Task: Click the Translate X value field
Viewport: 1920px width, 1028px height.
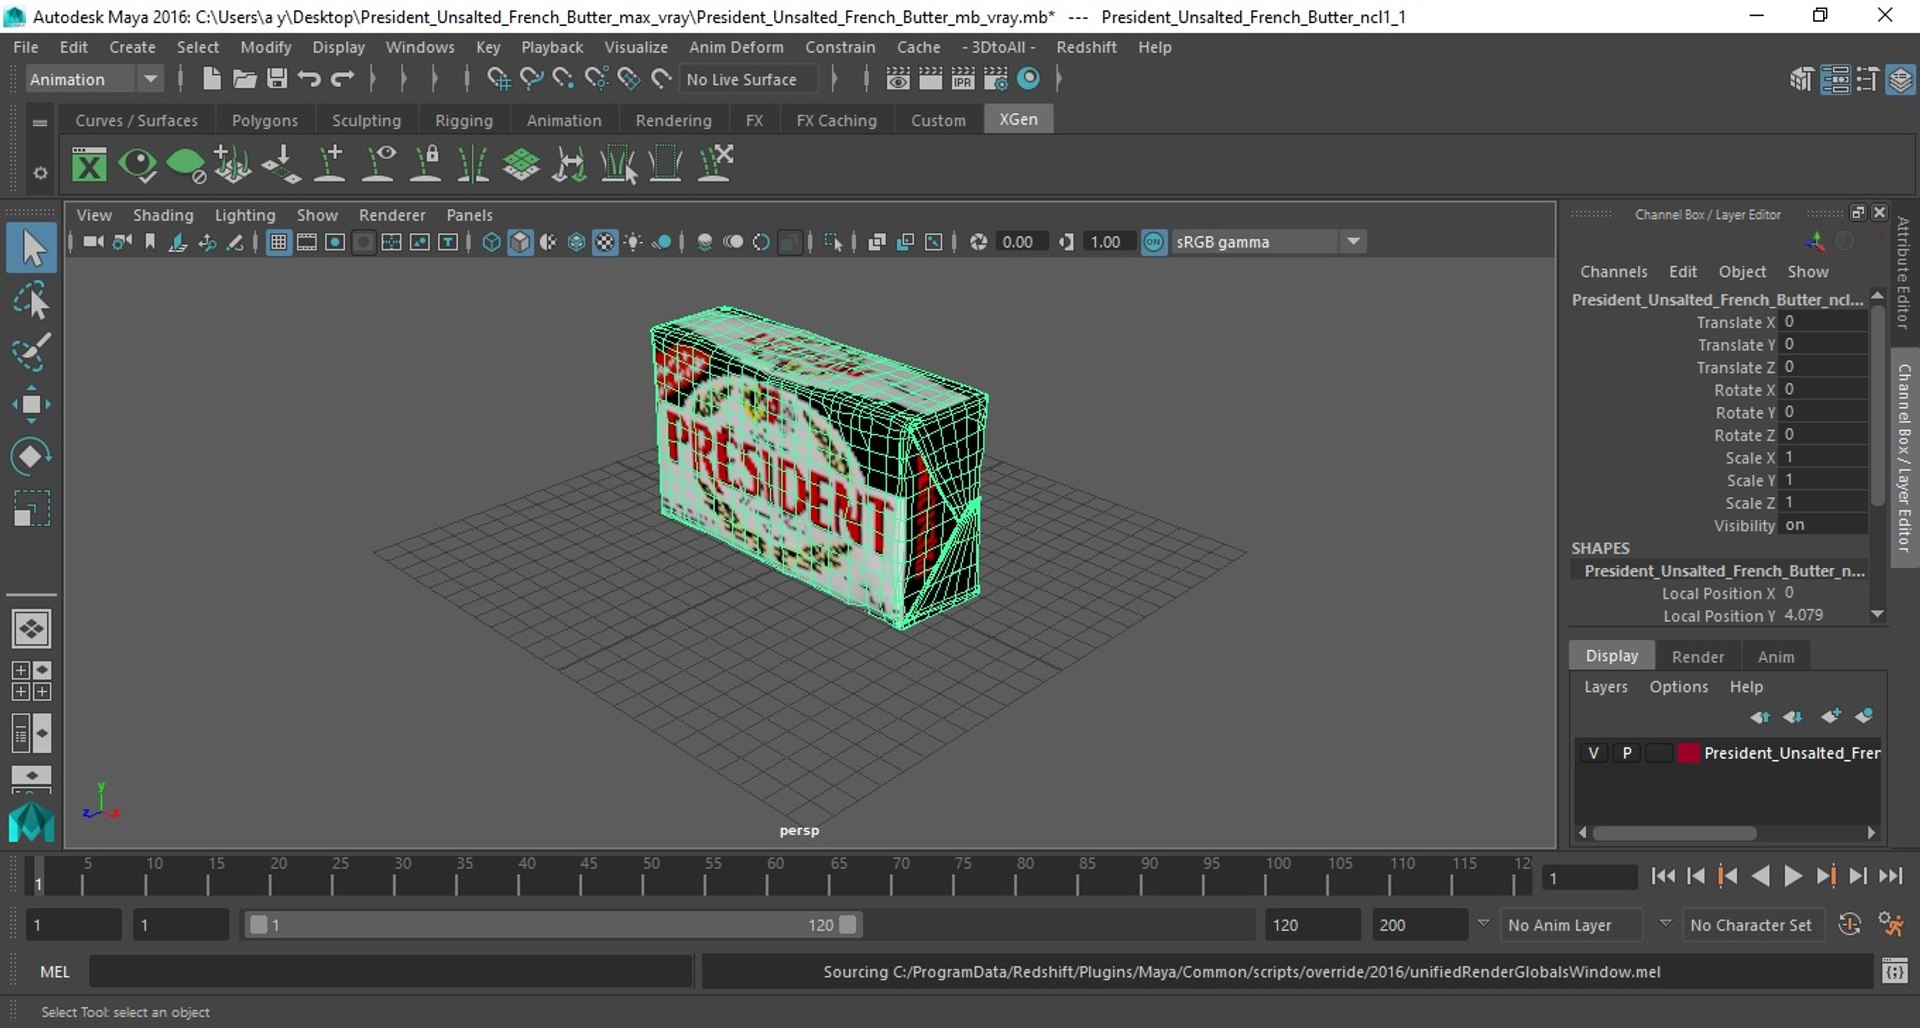Action: (x=1823, y=322)
